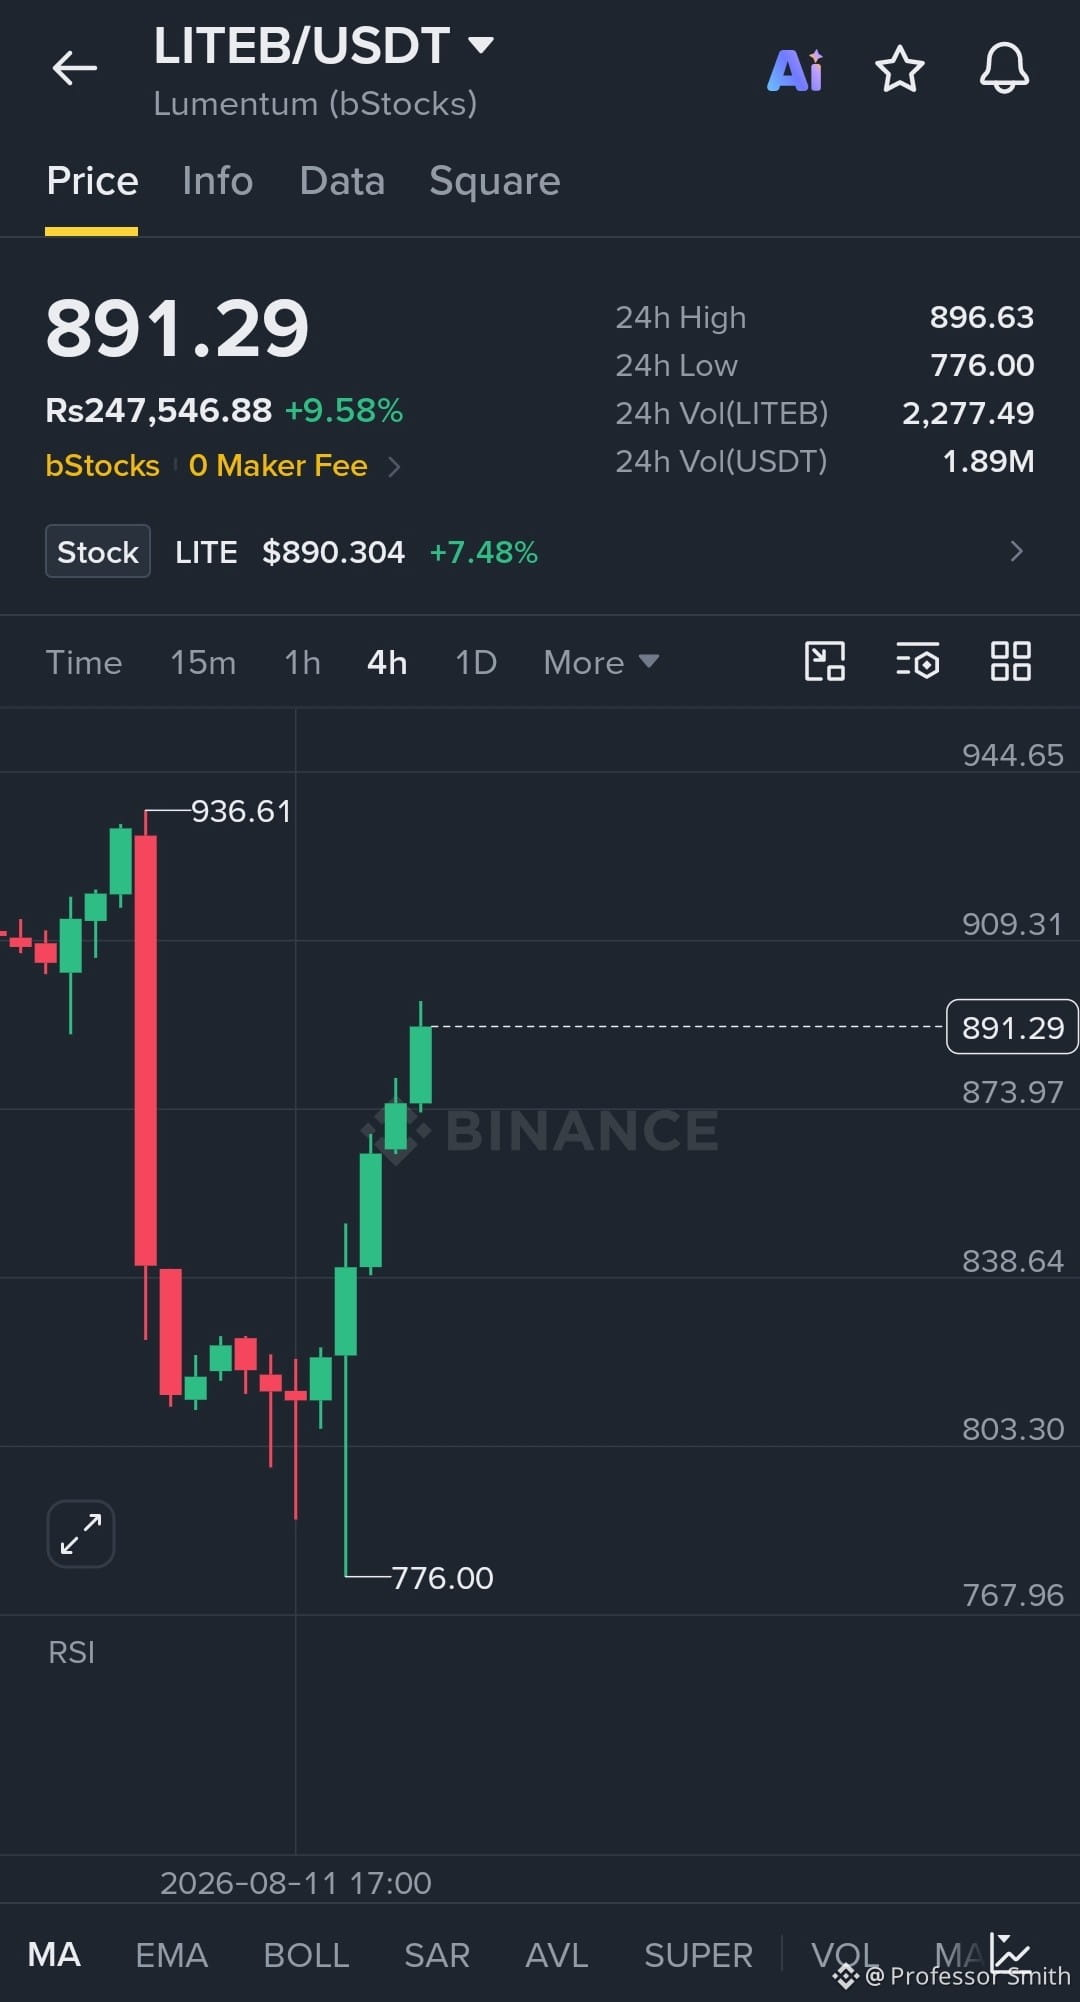Enable the VOL indicator
The width and height of the screenshot is (1080, 2002).
(x=844, y=1954)
